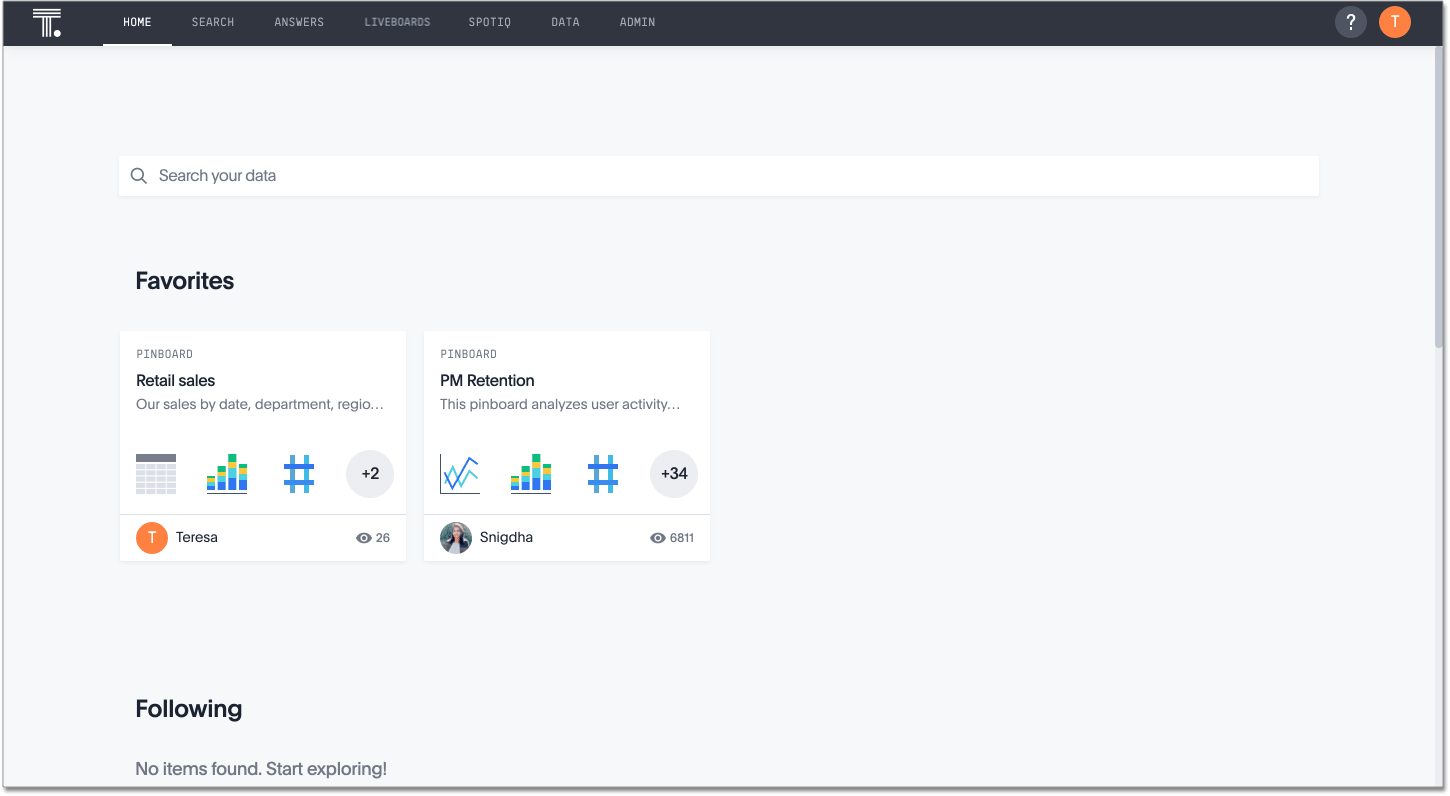Click the magnifier icon in the search bar
This screenshot has height=796, width=1450.
[139, 176]
